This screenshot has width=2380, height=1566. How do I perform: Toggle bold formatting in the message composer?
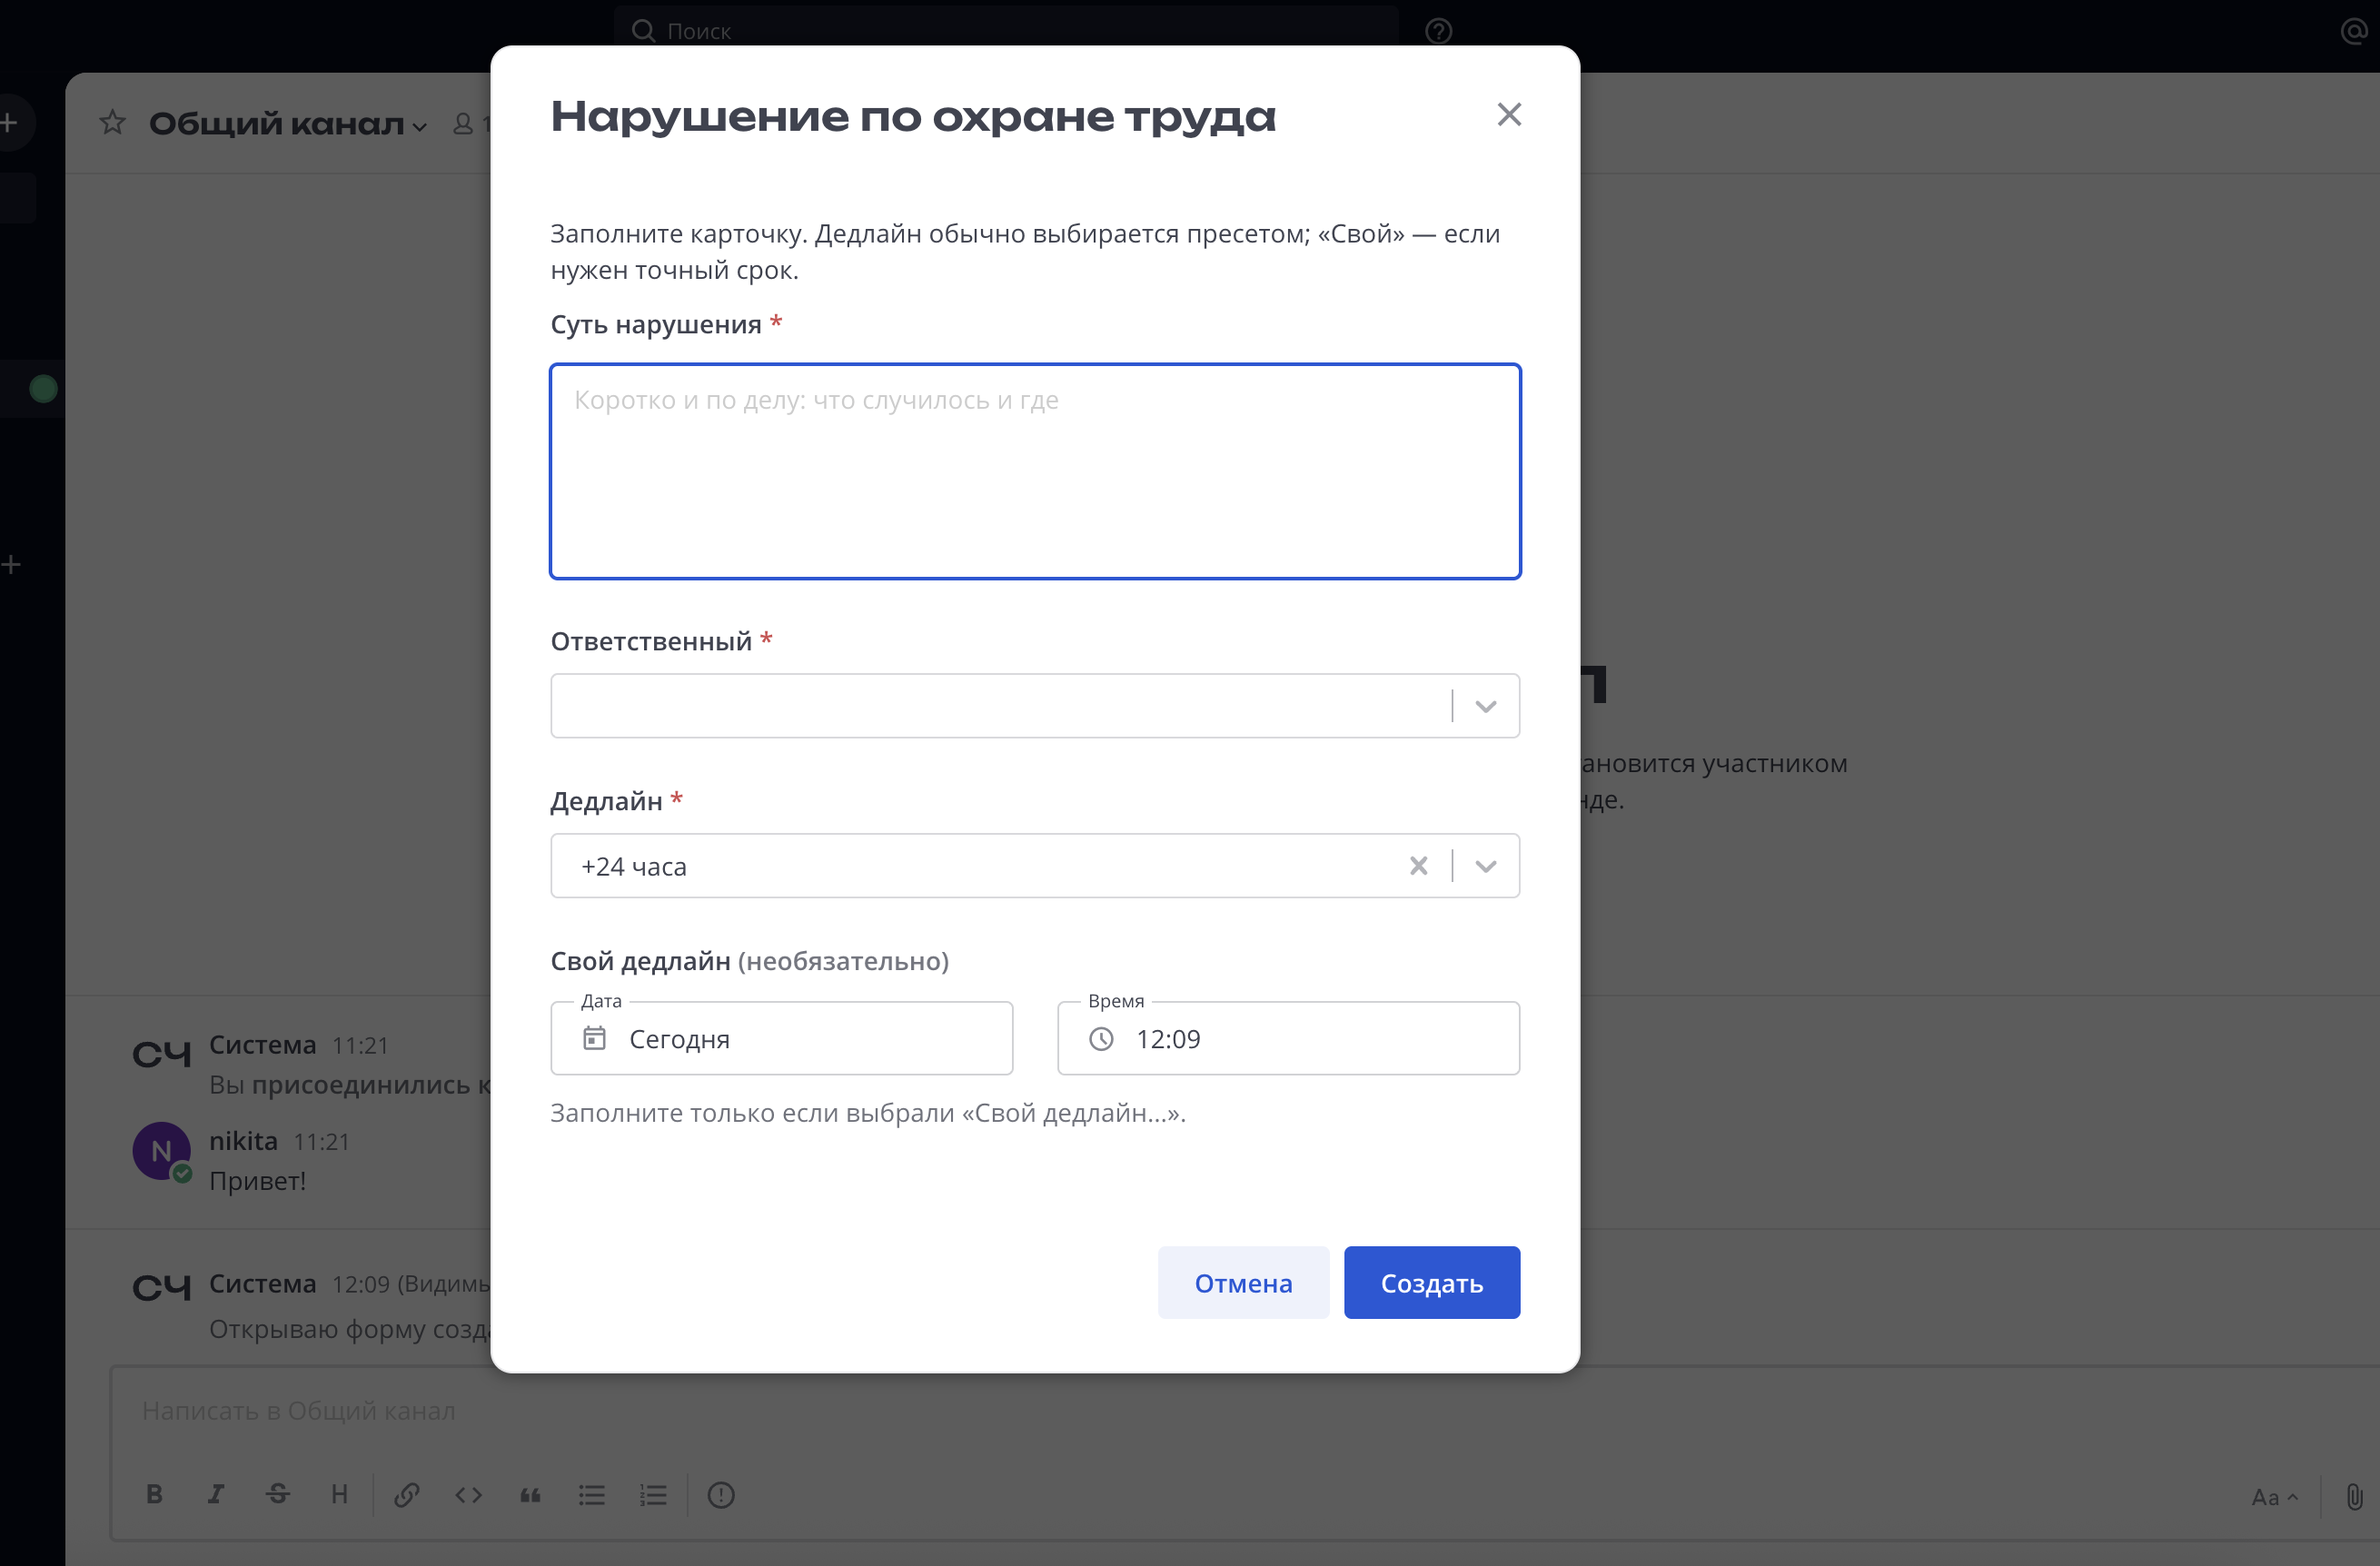pos(155,1494)
